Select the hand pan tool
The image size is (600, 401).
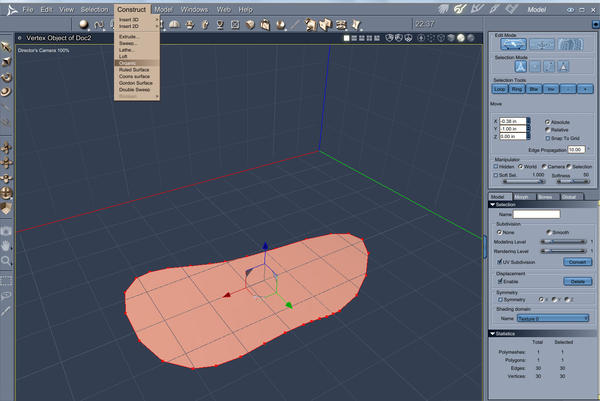(x=6, y=246)
